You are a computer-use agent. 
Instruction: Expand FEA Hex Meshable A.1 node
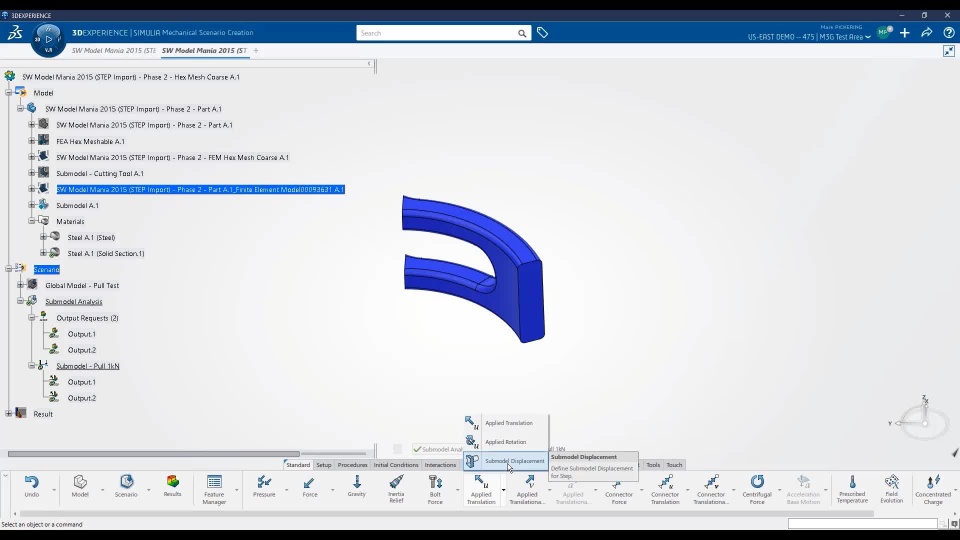32,141
